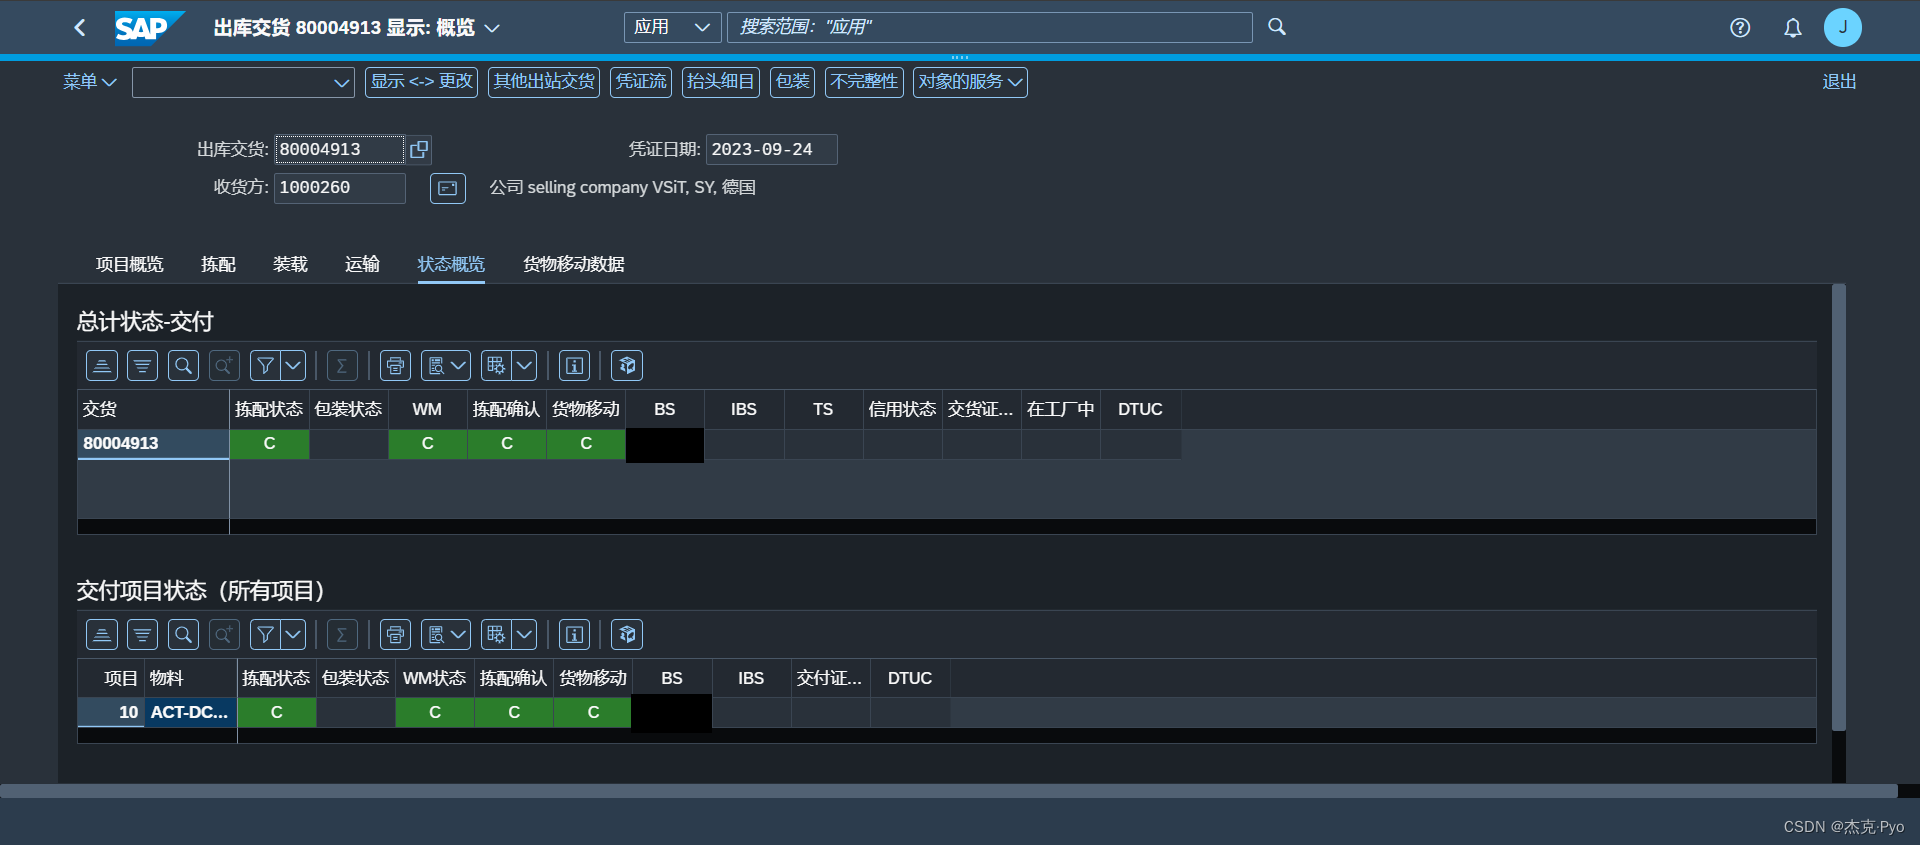Open ship-to party address icon
This screenshot has height=845, width=1920.
(x=448, y=188)
